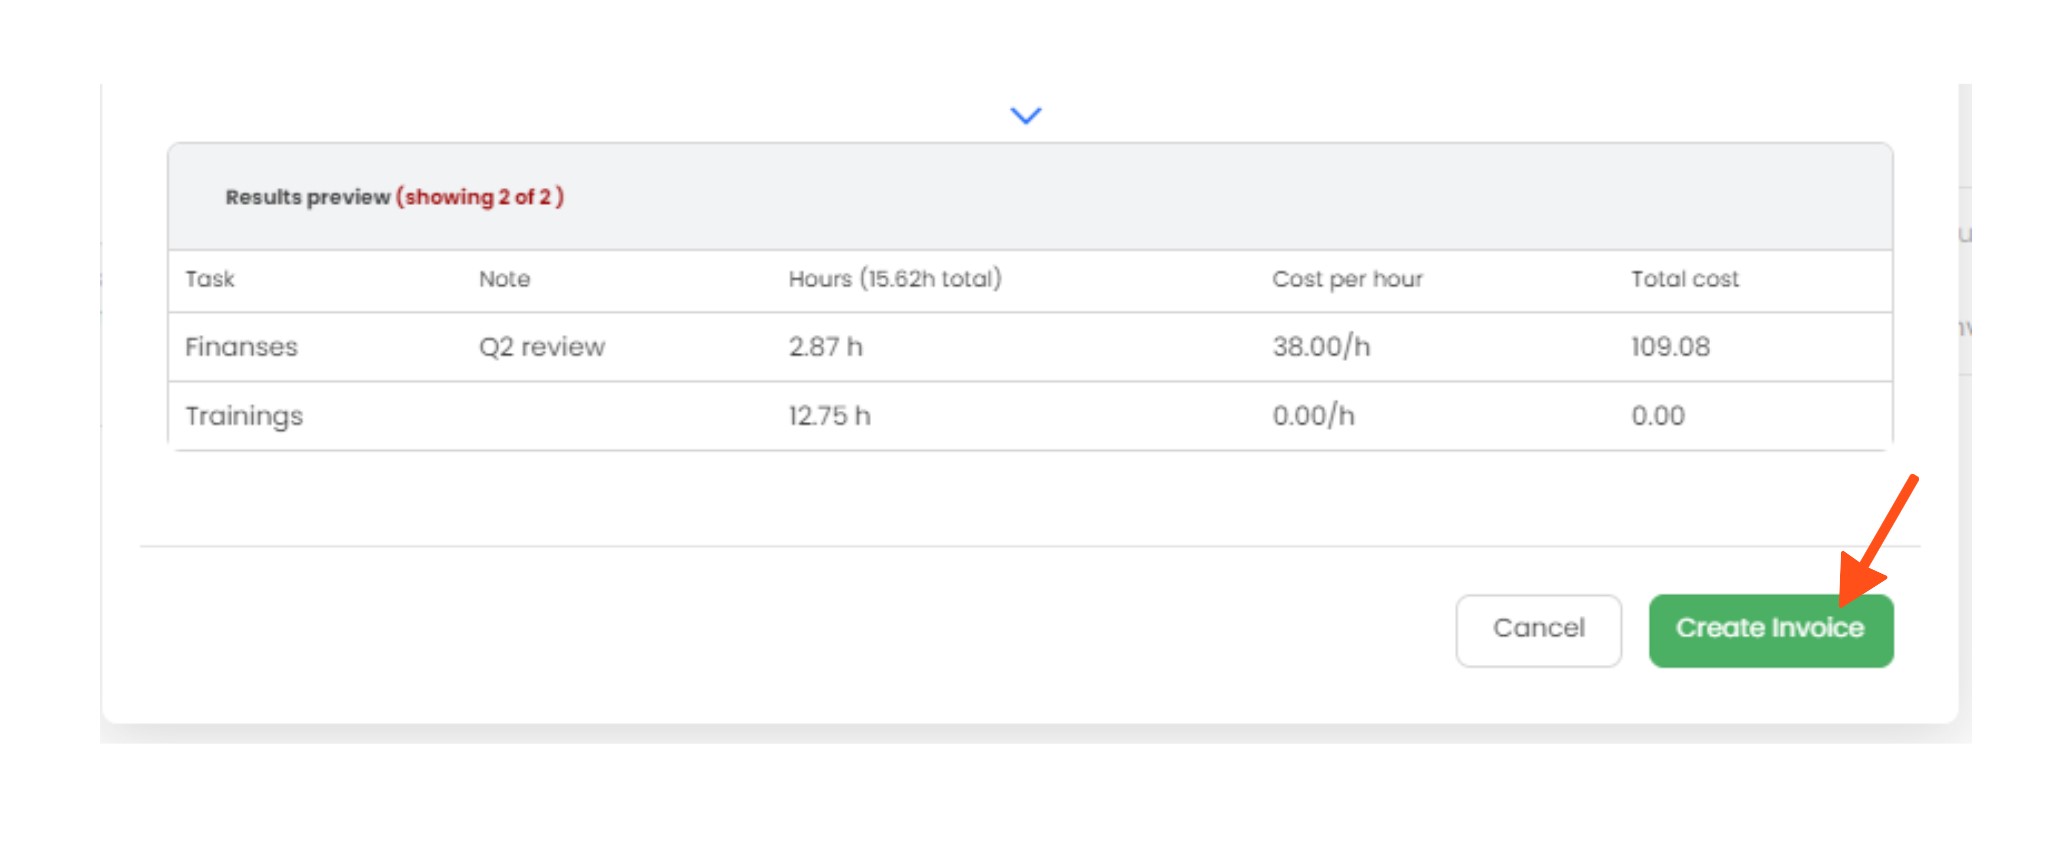Viewport: 2063px width, 868px height.
Task: Select the 0.00/h cost per hour cell
Action: click(x=1313, y=416)
